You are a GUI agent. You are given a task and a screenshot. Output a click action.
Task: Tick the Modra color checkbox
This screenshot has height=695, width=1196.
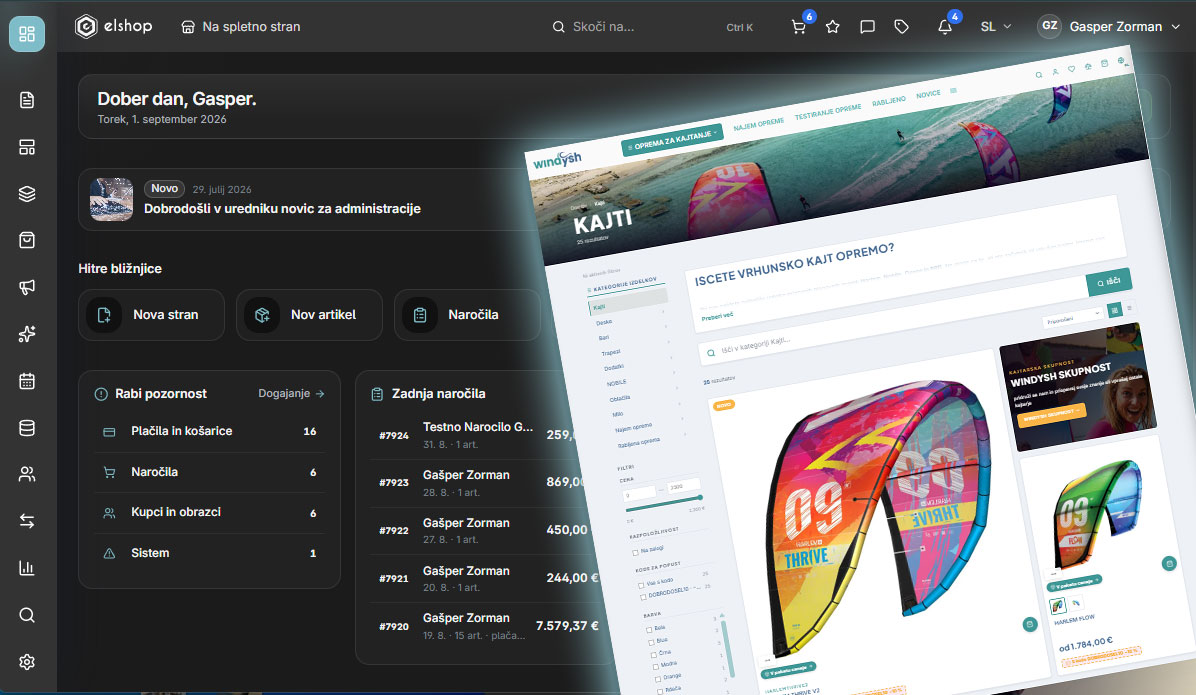pyautogui.click(x=656, y=667)
